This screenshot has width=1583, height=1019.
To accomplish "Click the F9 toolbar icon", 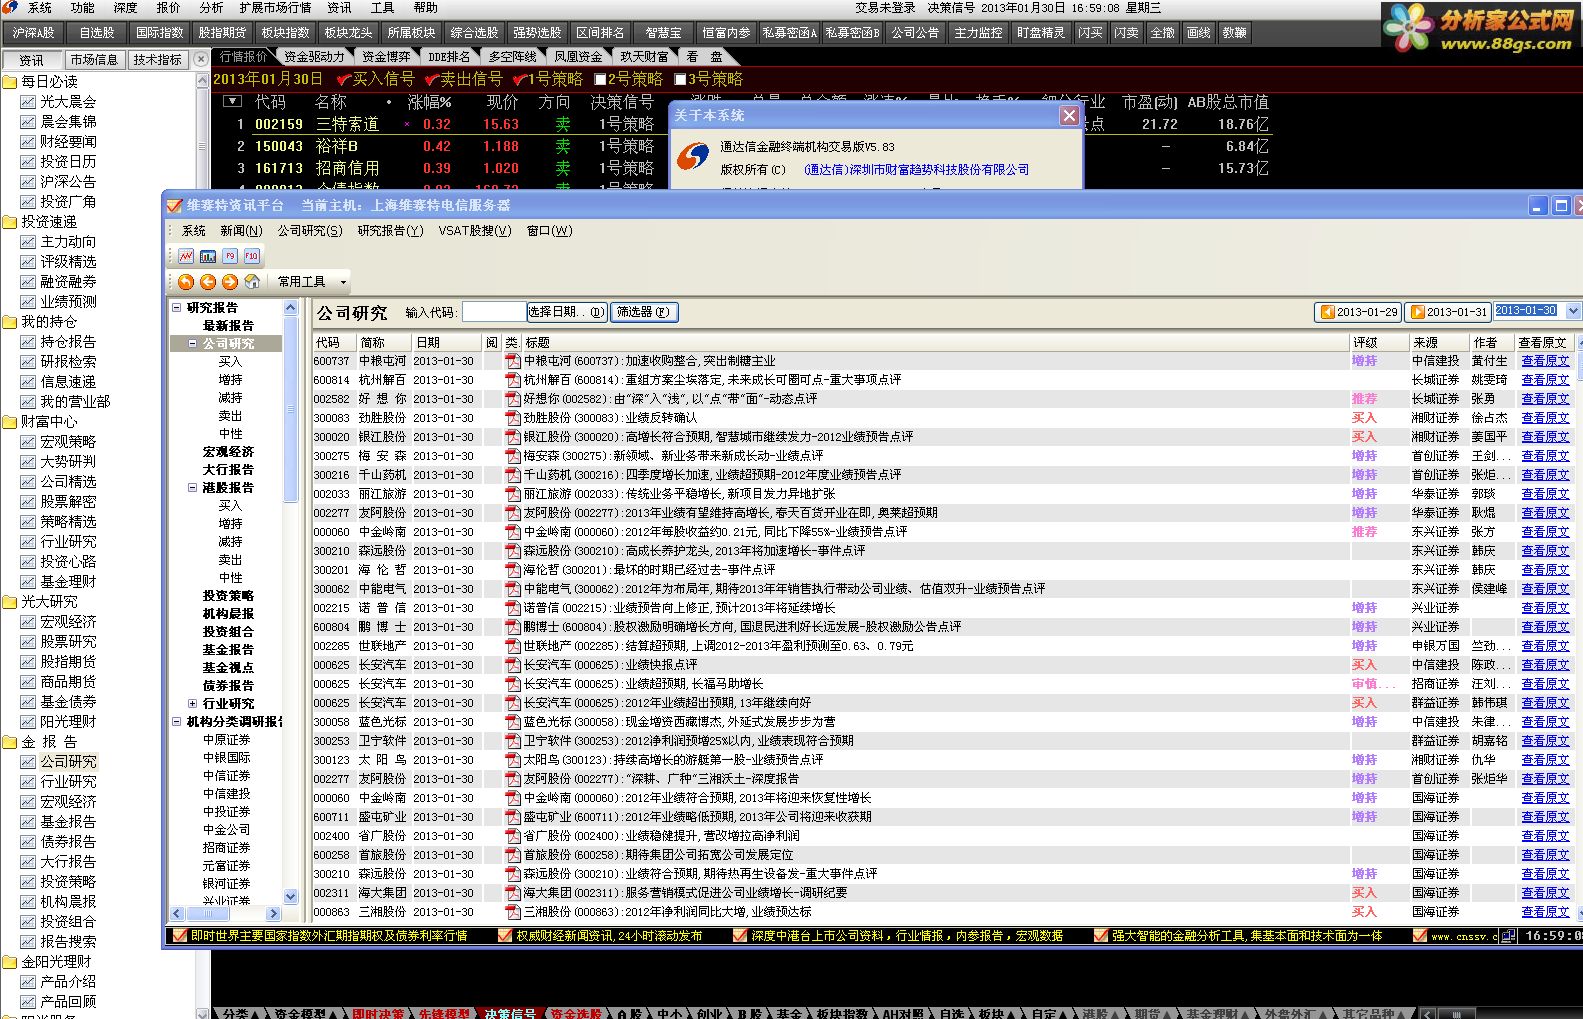I will click(230, 256).
